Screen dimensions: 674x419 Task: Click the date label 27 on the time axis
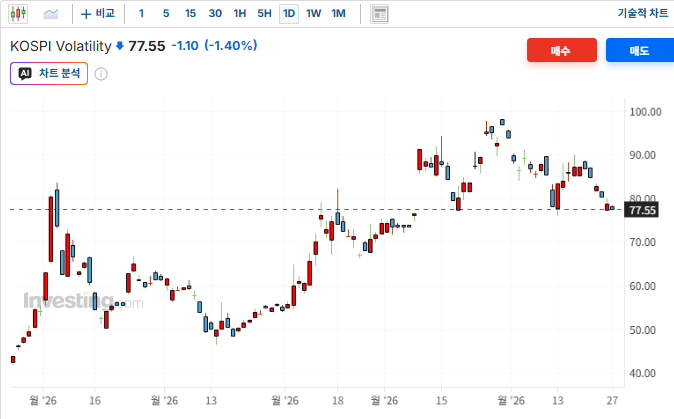pyautogui.click(x=612, y=401)
